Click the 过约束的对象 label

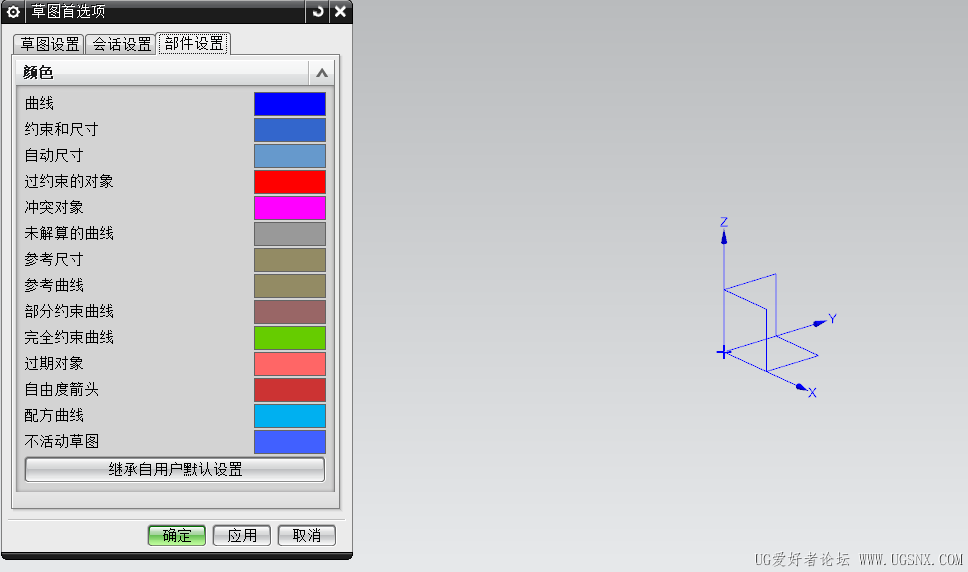point(69,181)
